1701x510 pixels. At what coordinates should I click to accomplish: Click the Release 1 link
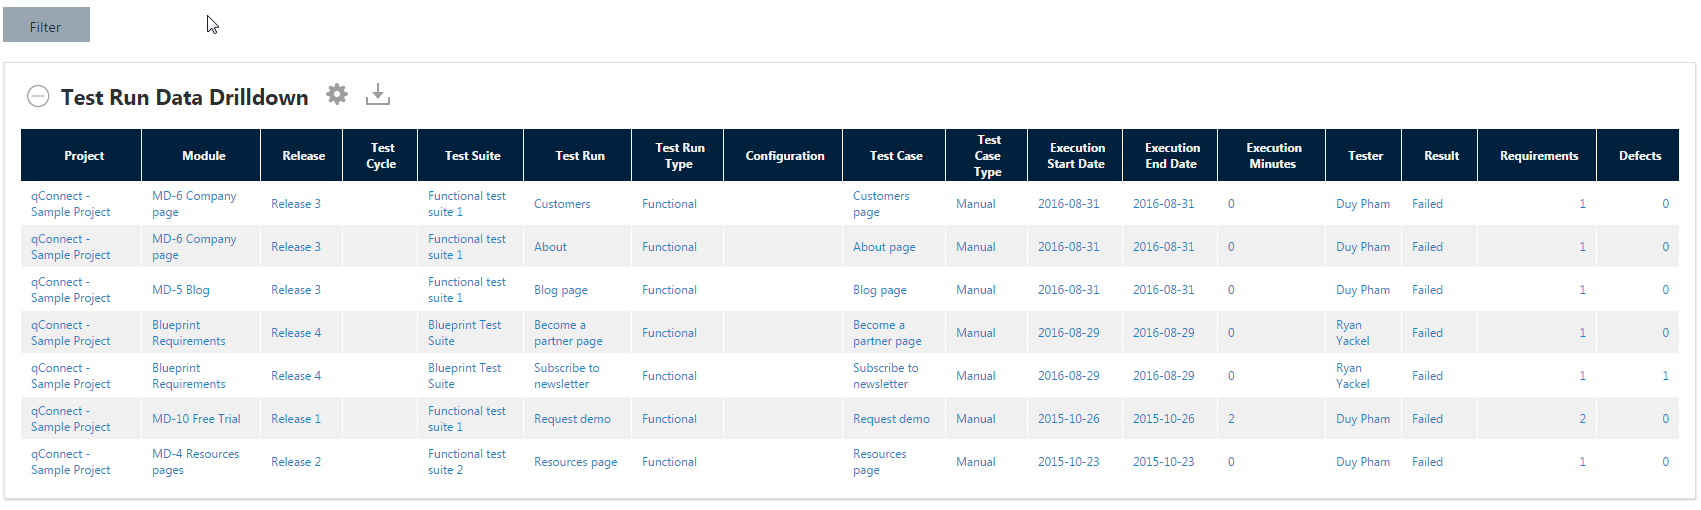296,419
